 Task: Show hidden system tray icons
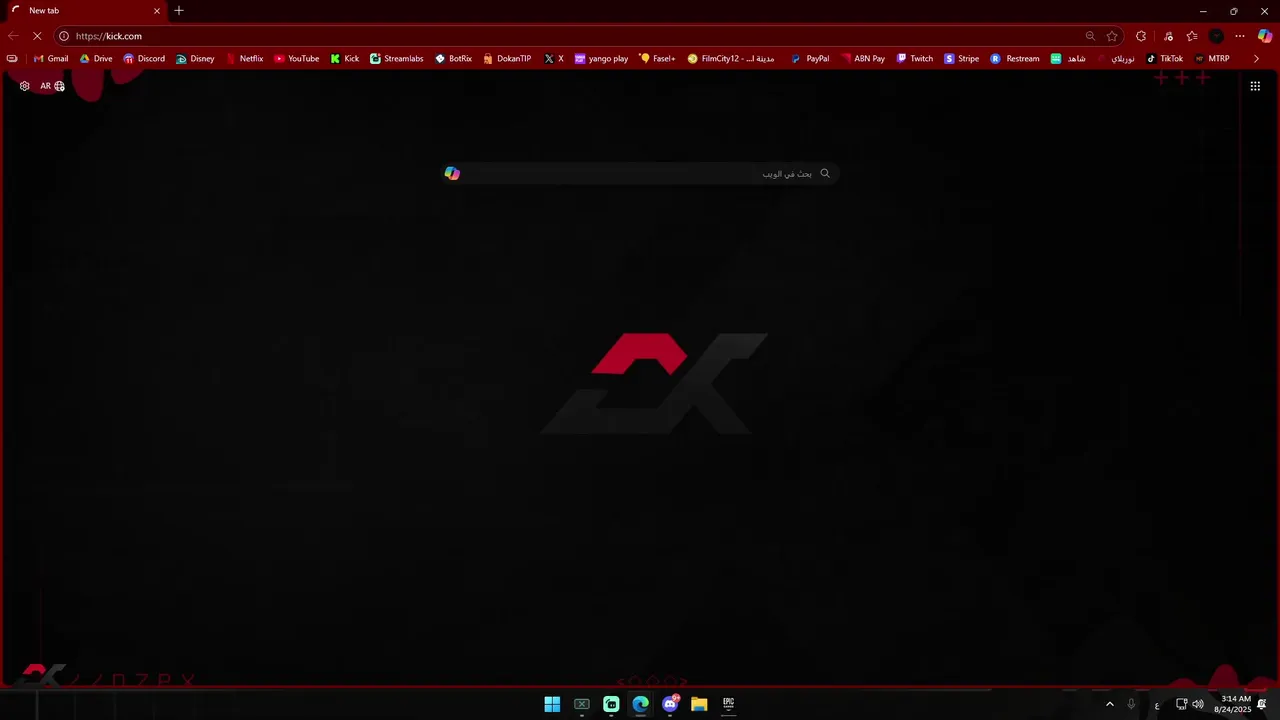pos(1109,704)
